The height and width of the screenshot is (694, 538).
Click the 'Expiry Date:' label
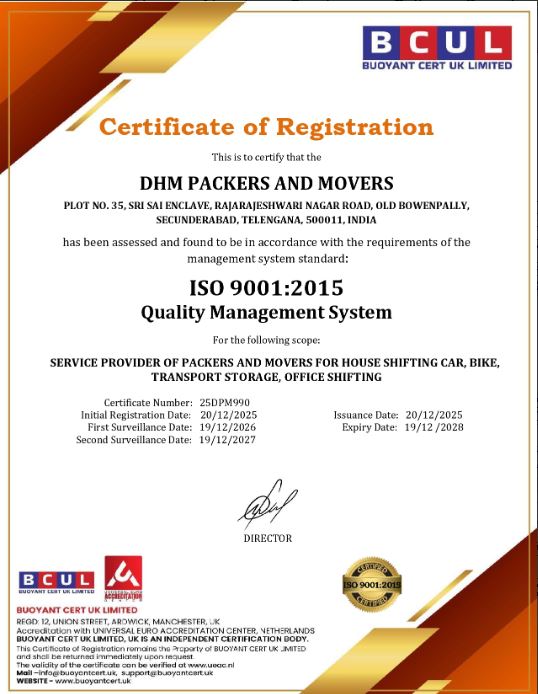coord(369,427)
